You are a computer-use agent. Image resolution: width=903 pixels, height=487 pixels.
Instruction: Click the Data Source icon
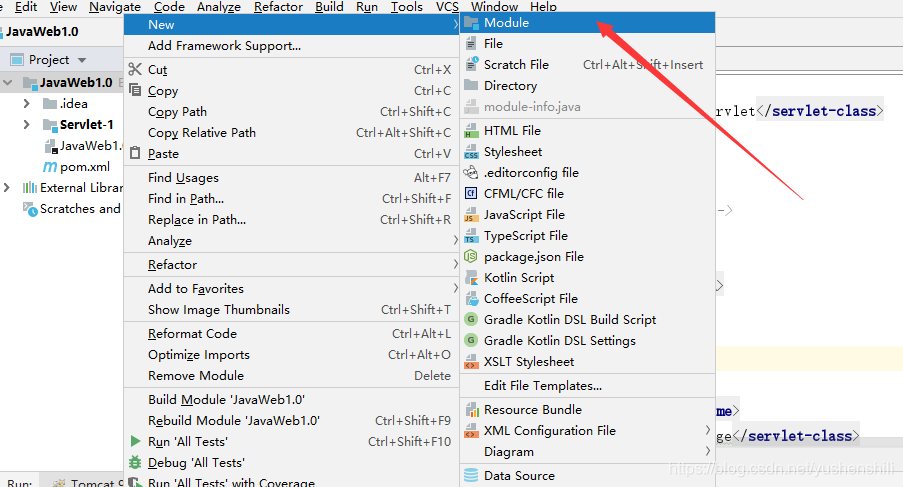coord(471,475)
